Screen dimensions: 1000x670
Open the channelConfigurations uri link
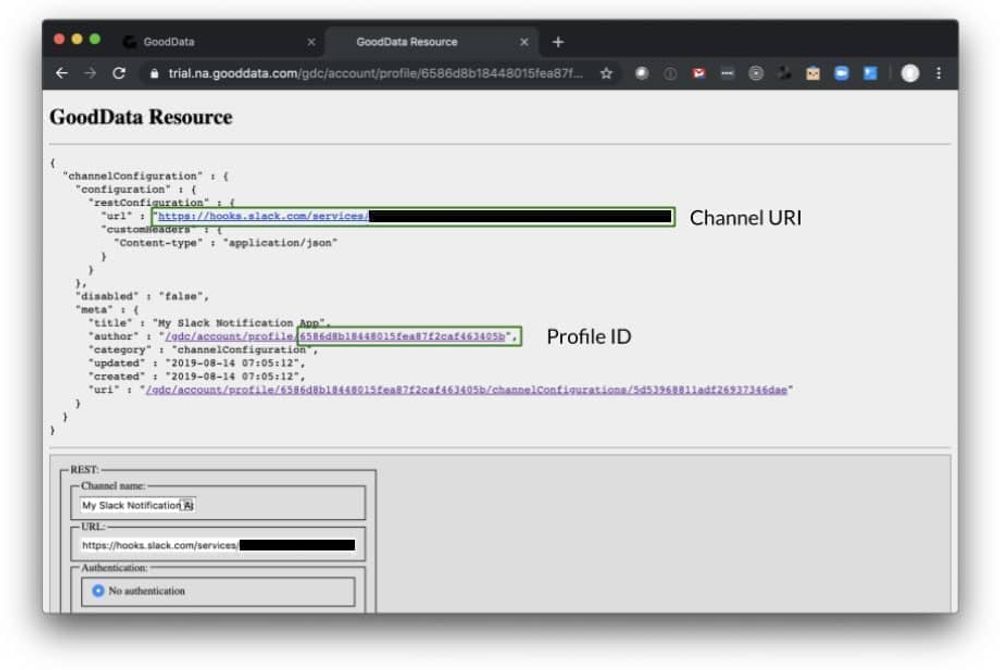[466, 390]
